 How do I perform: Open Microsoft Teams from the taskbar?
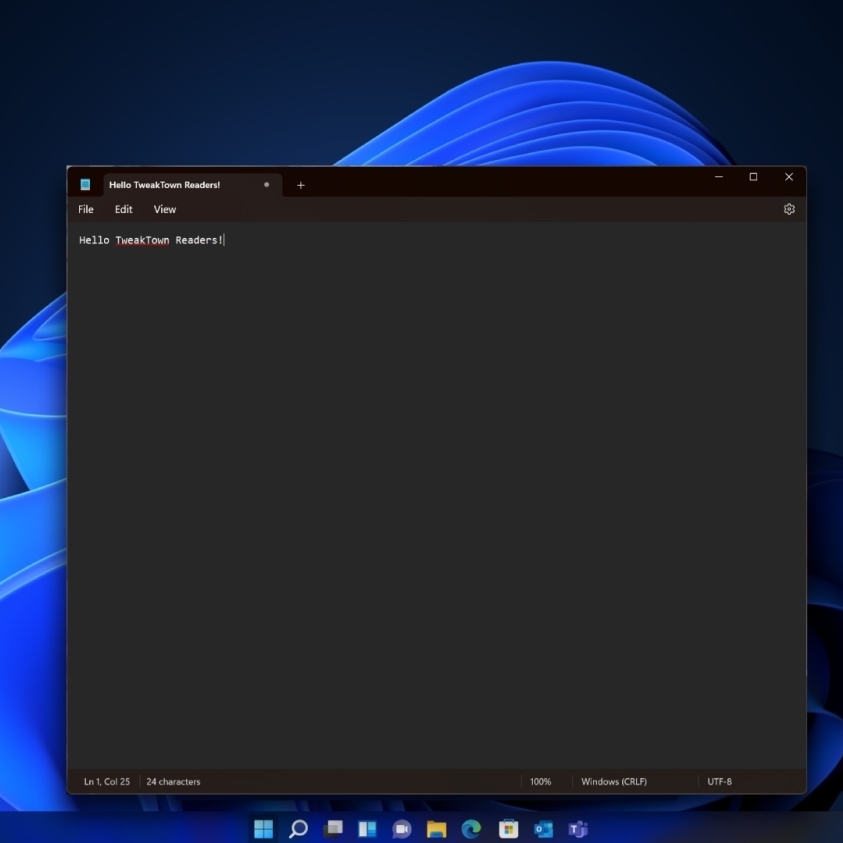click(x=578, y=828)
